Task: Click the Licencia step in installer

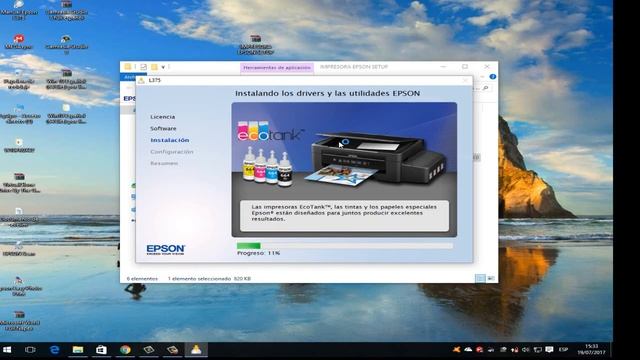Action: (162, 117)
